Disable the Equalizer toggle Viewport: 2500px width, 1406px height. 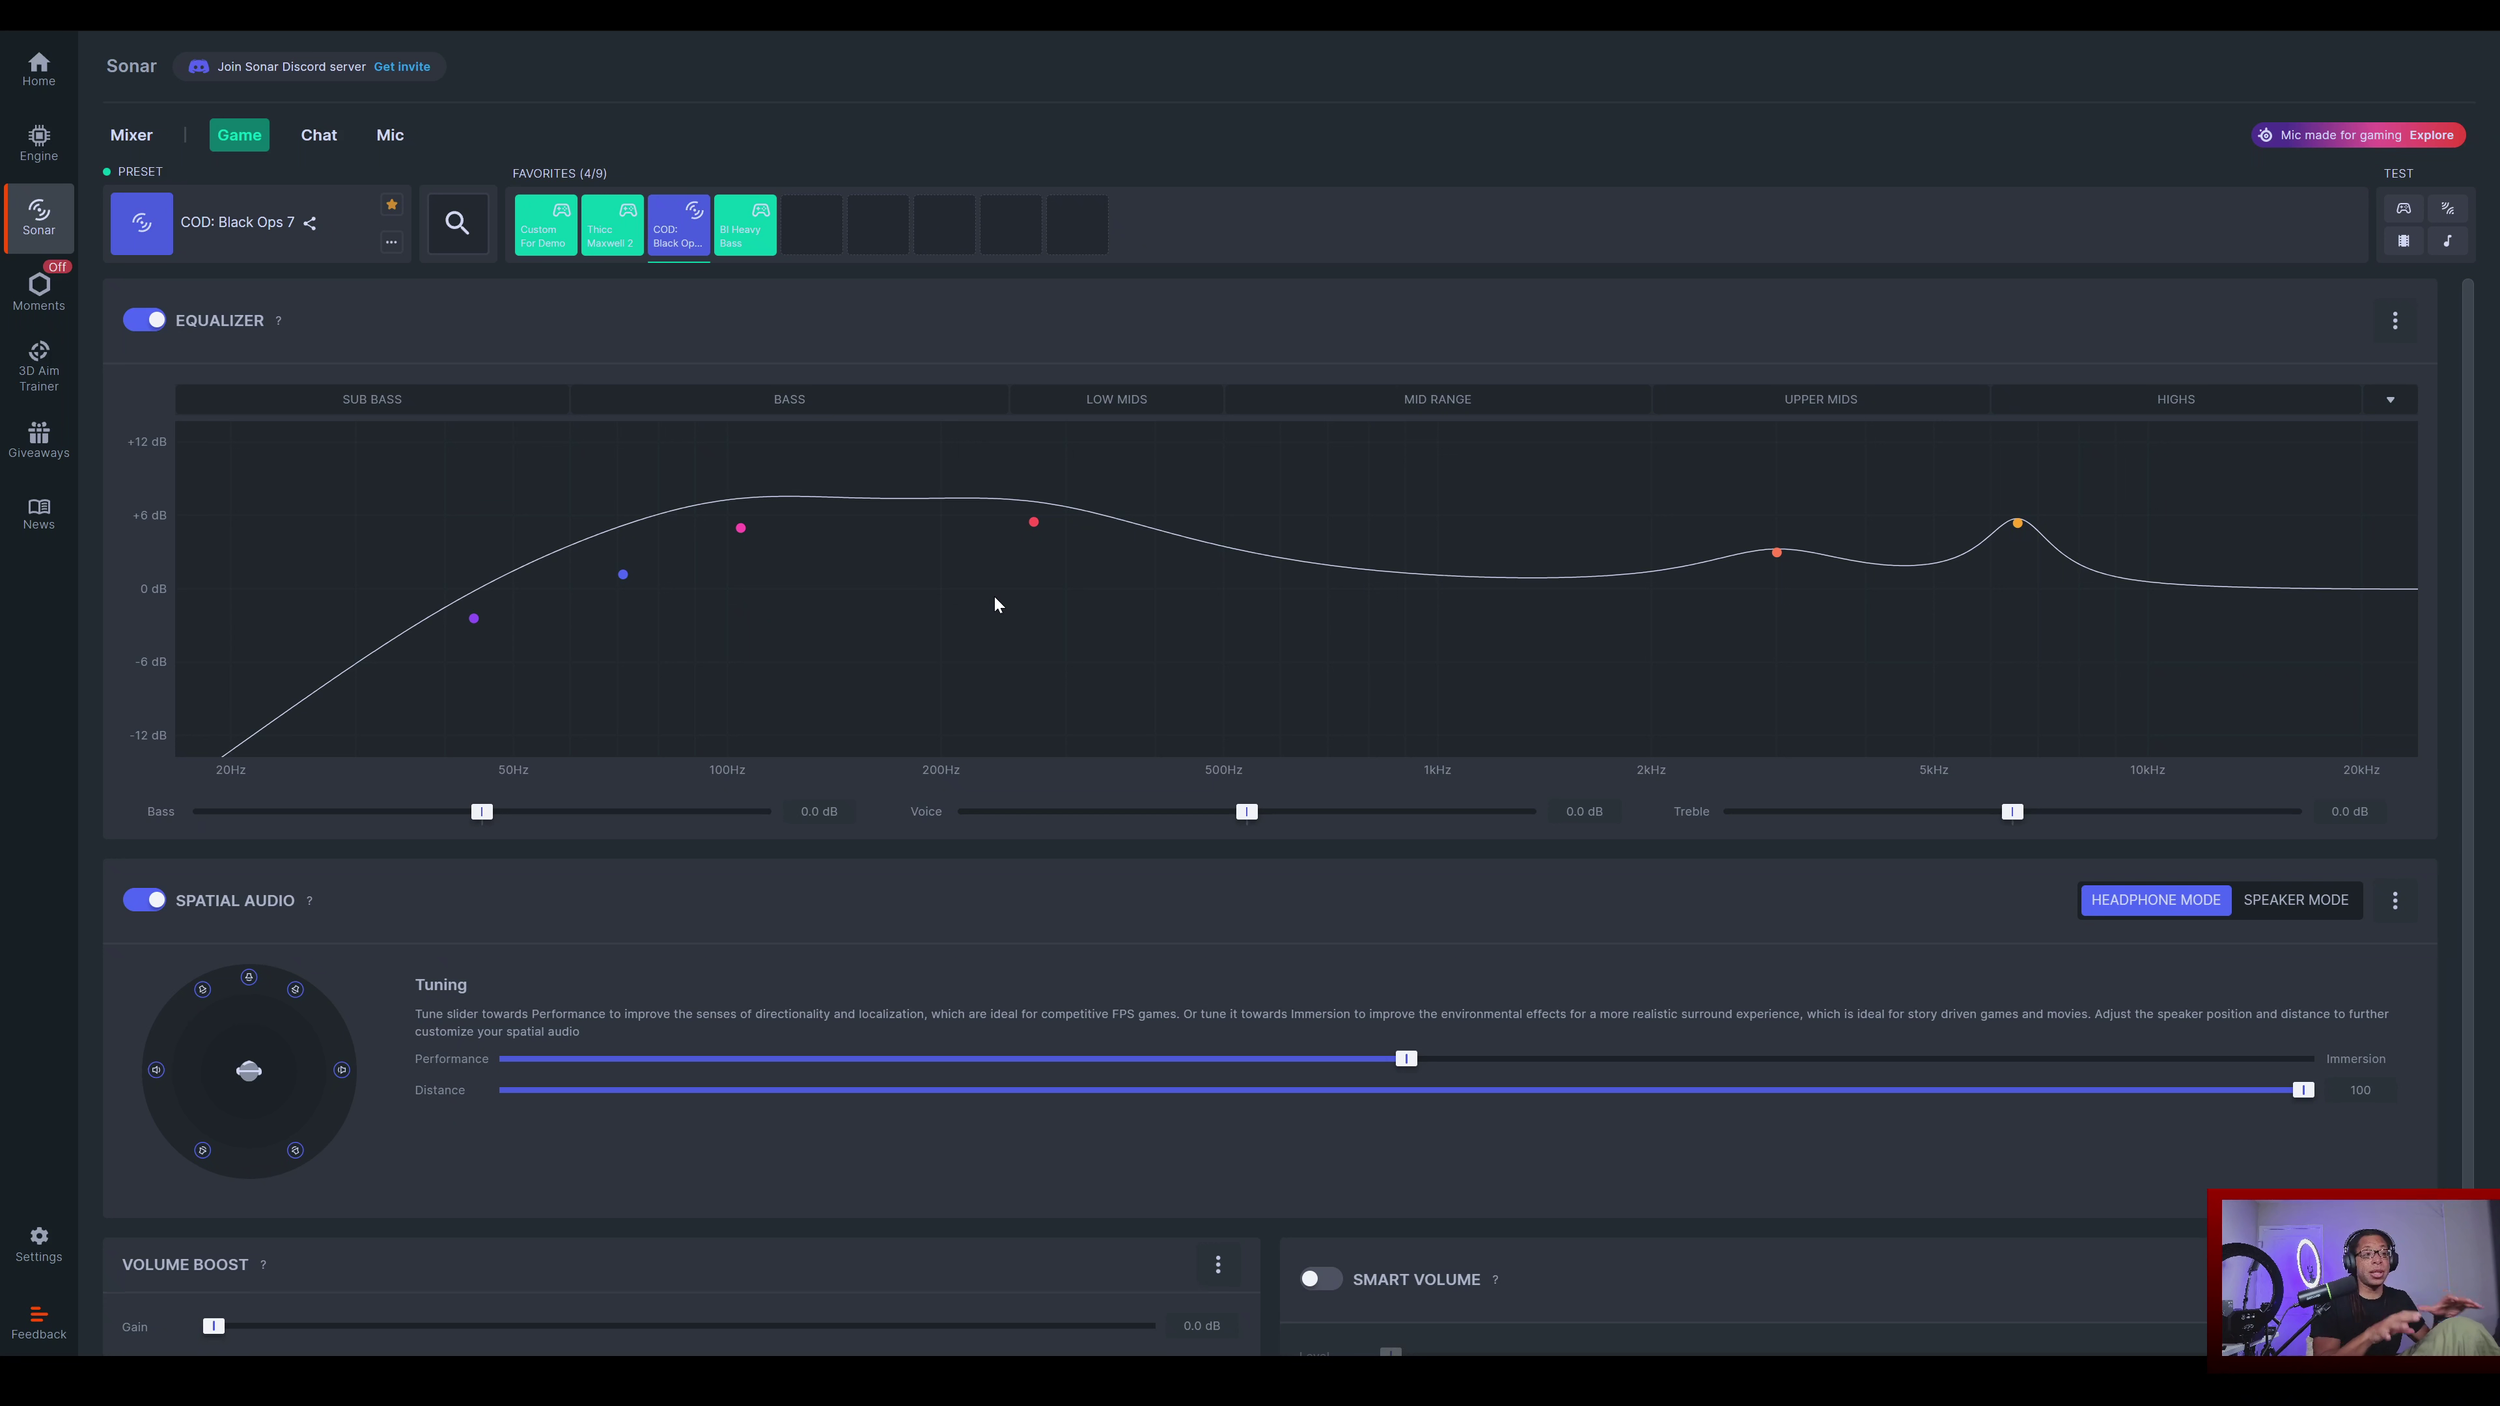pos(144,319)
